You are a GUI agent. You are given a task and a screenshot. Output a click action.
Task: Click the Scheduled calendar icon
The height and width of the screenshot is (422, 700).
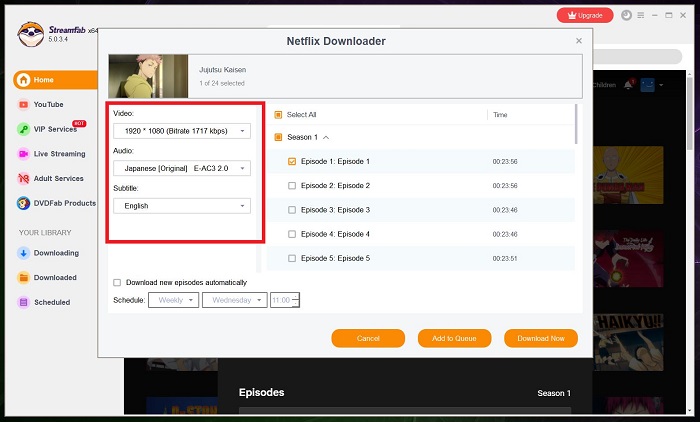pyautogui.click(x=23, y=302)
